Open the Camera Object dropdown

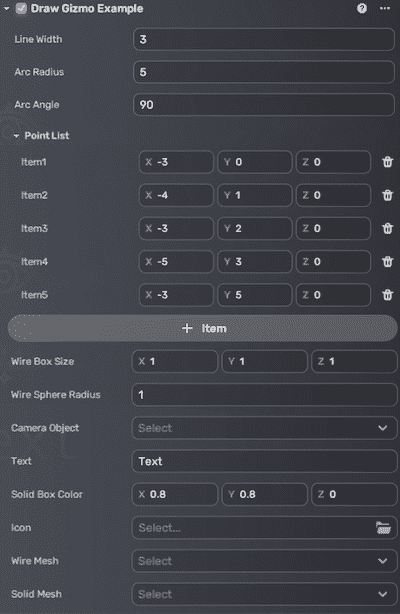(x=264, y=428)
